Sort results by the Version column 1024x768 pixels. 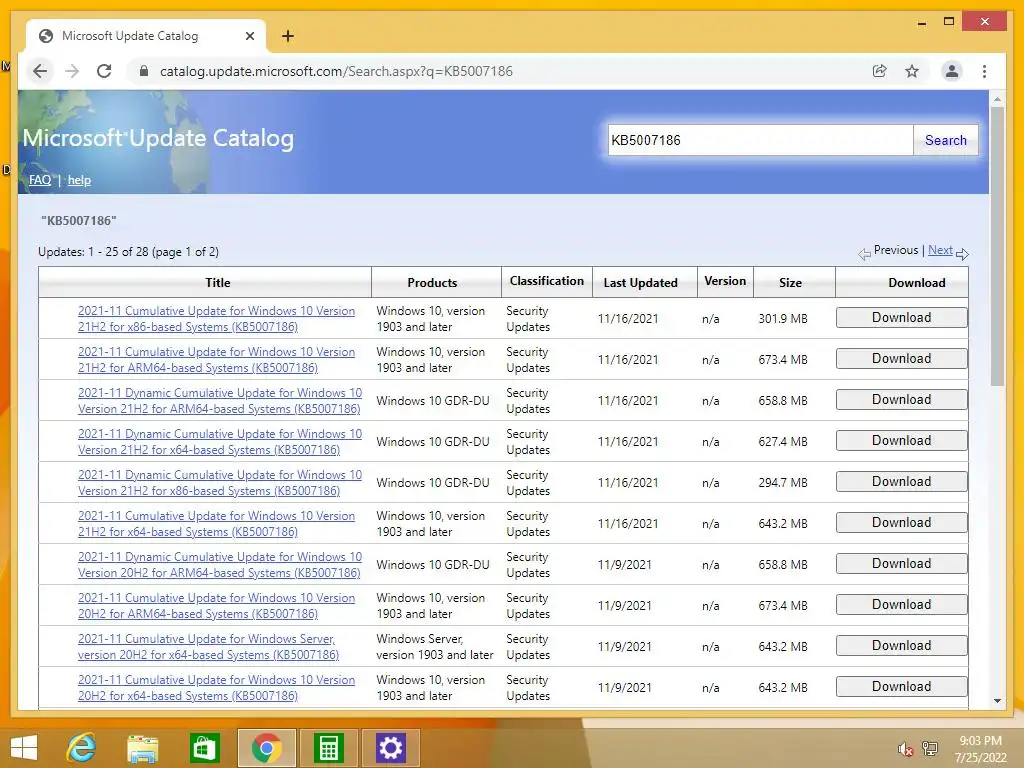pyautogui.click(x=725, y=281)
